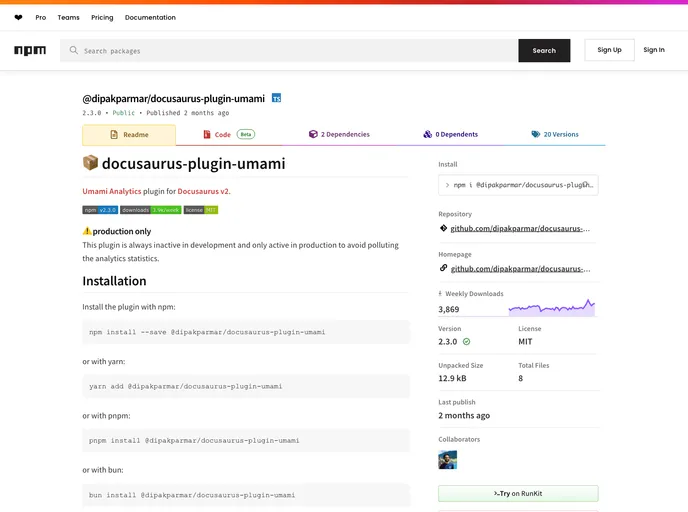Click the homepage chain link icon

tap(443, 268)
